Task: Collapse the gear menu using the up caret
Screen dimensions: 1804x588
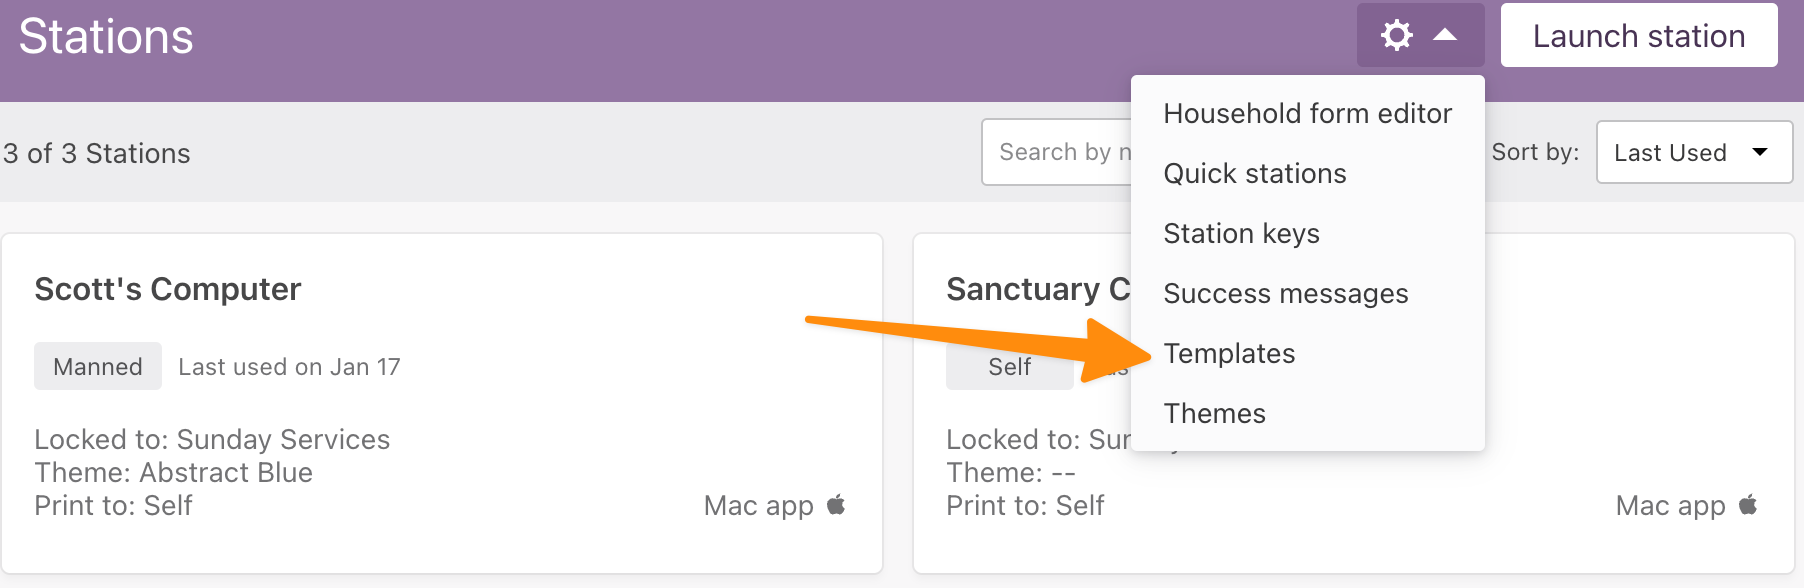Action: pyautogui.click(x=1445, y=35)
